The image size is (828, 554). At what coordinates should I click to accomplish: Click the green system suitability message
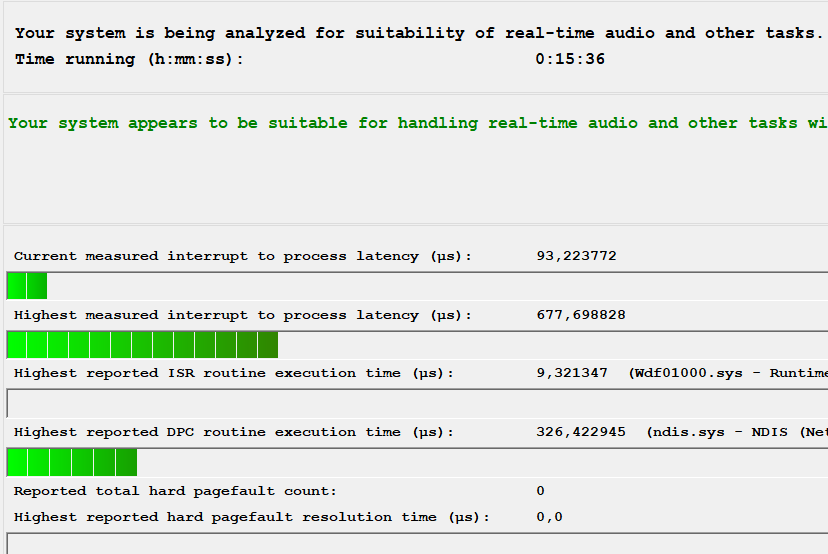(418, 123)
